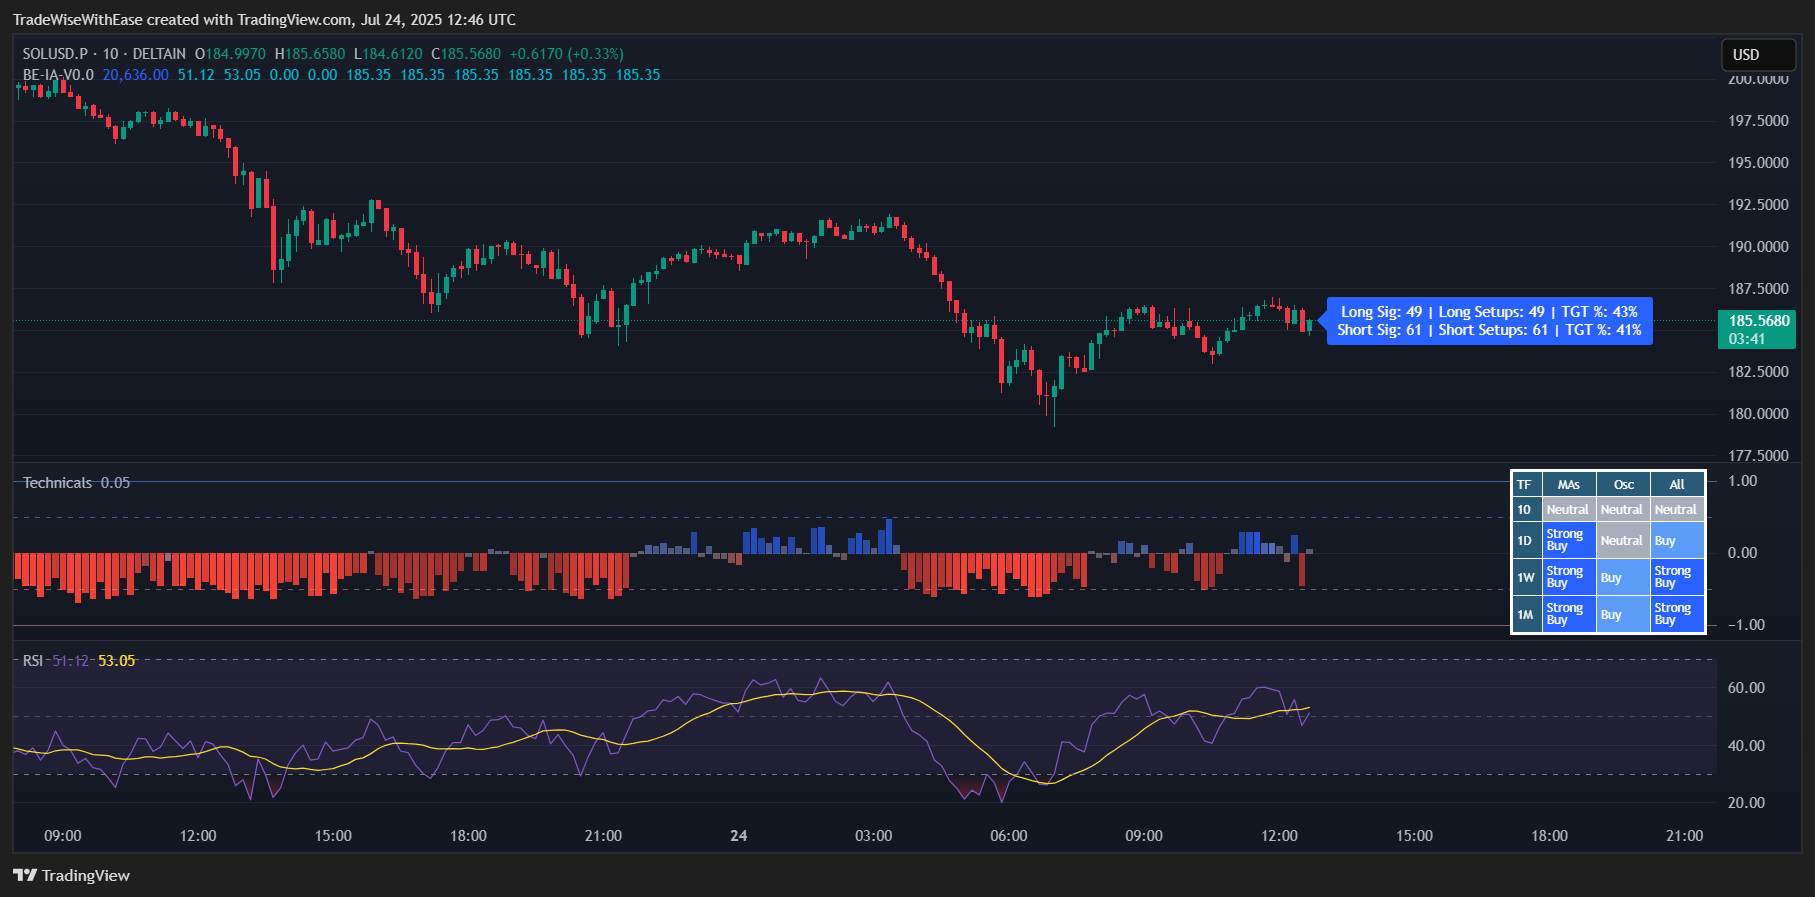Select the Technicals indicator label

[x=57, y=483]
